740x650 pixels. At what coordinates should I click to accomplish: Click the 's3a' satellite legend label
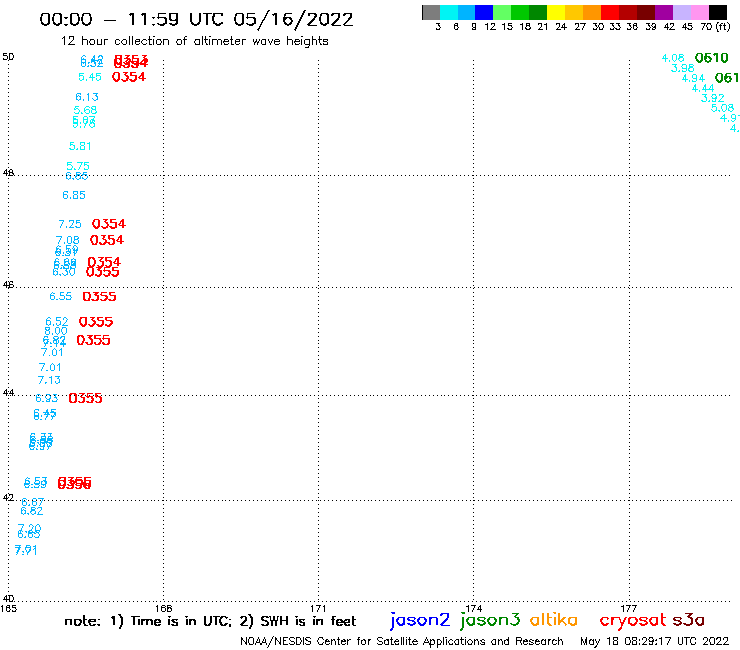[688, 620]
